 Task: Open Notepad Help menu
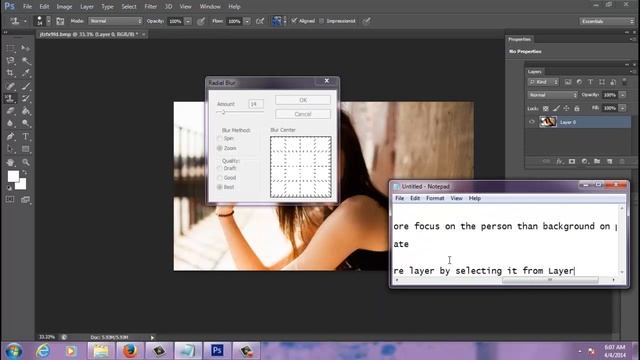[474, 198]
